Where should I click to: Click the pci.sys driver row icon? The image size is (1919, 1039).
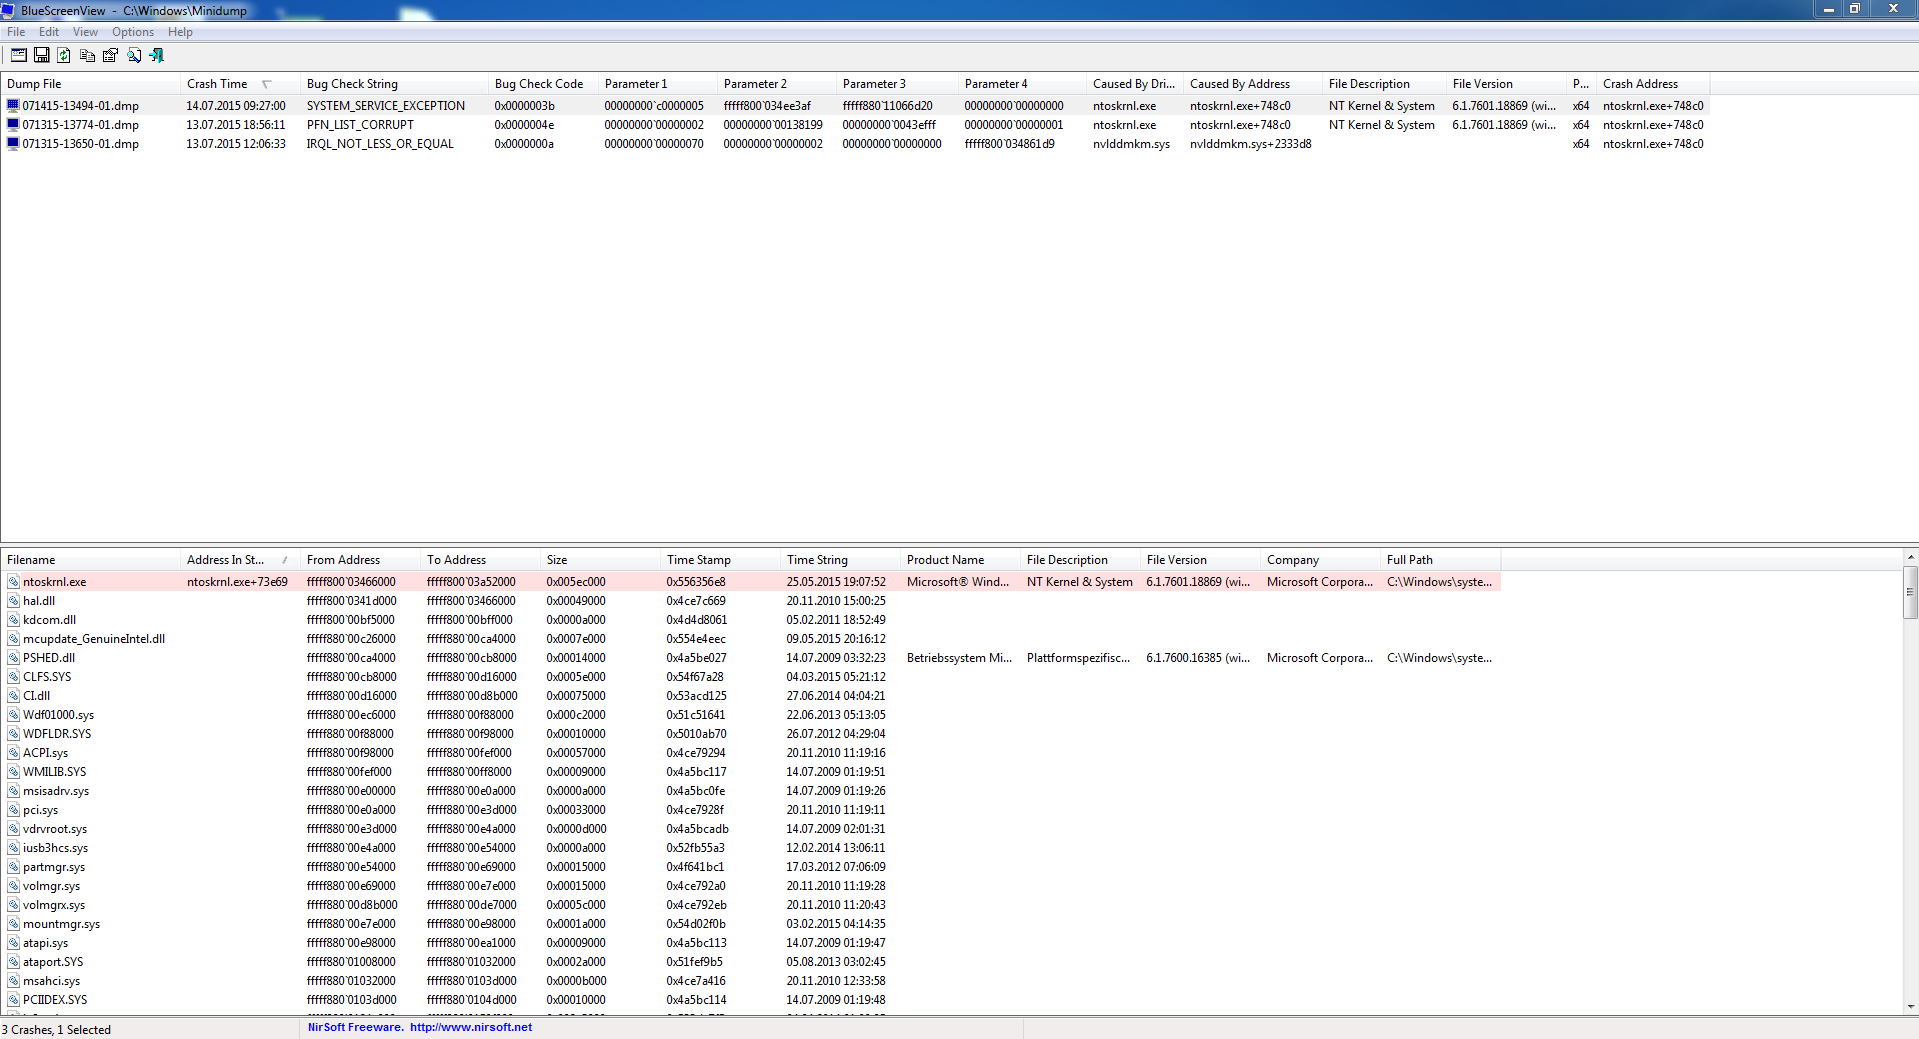pyautogui.click(x=14, y=809)
